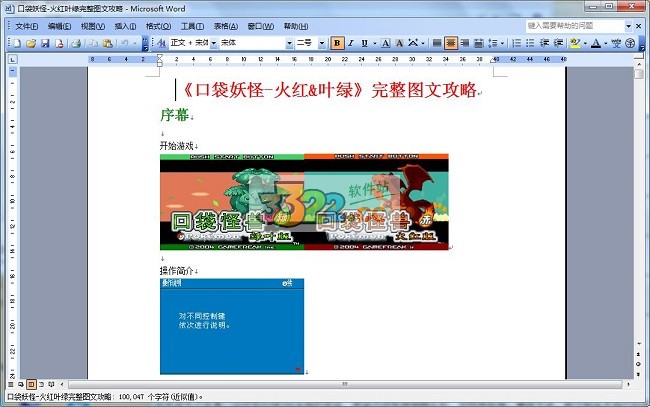Open the 帮助(H) menu

pyautogui.click(x=296, y=26)
